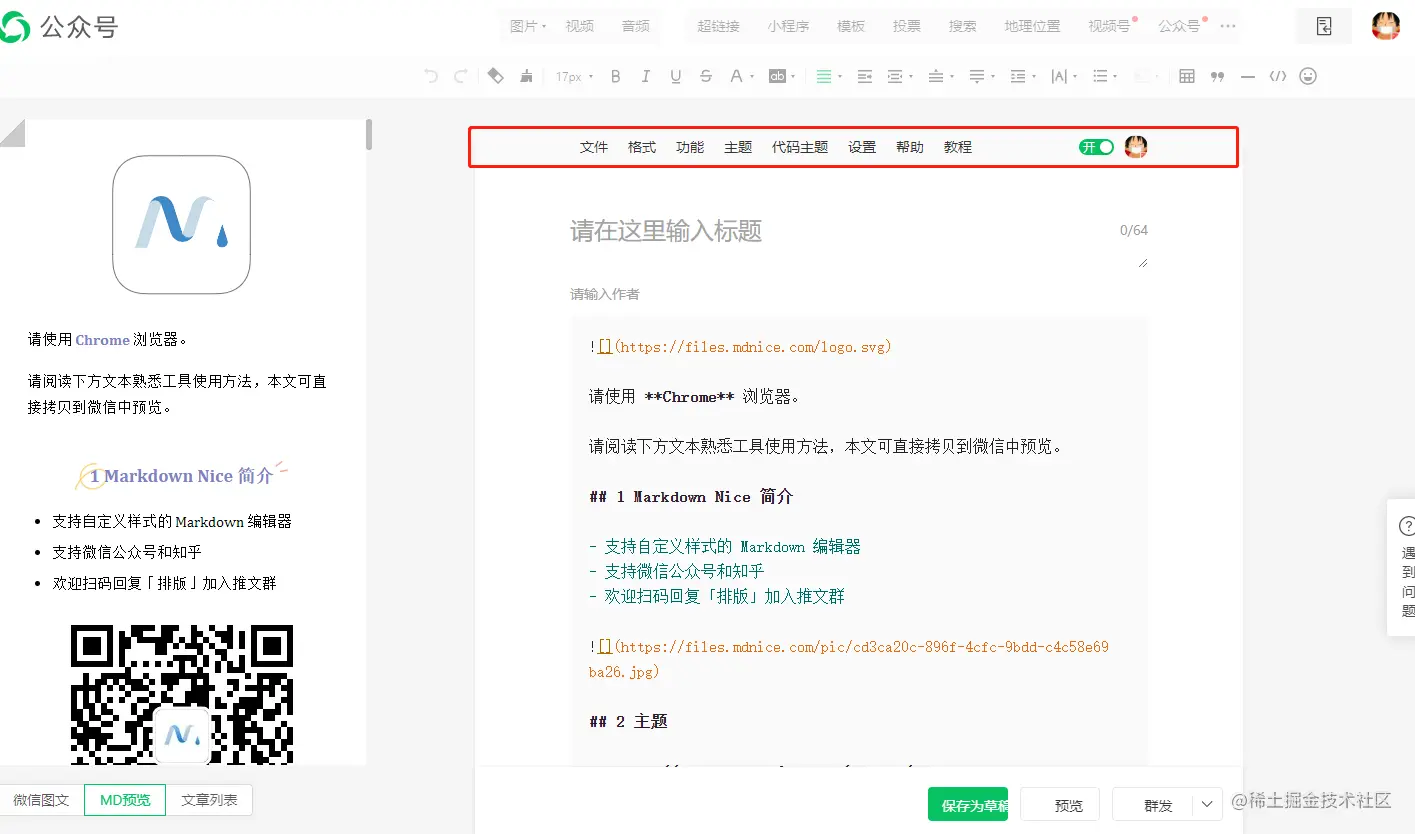Image resolution: width=1415 pixels, height=834 pixels.
Task: Insert 音频 into the article
Action: coord(636,26)
